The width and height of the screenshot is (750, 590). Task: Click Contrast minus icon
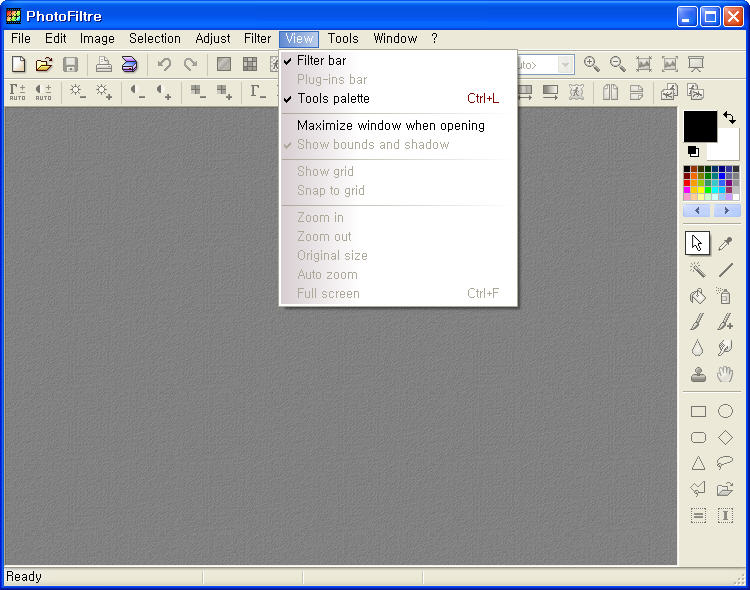(138, 91)
